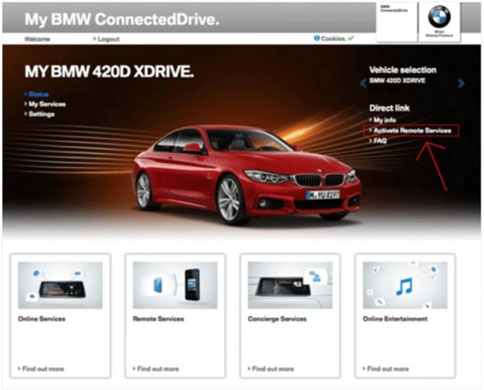The image size is (484, 390).
Task: Click the Concierge Services thumbnail image
Action: coord(290,285)
